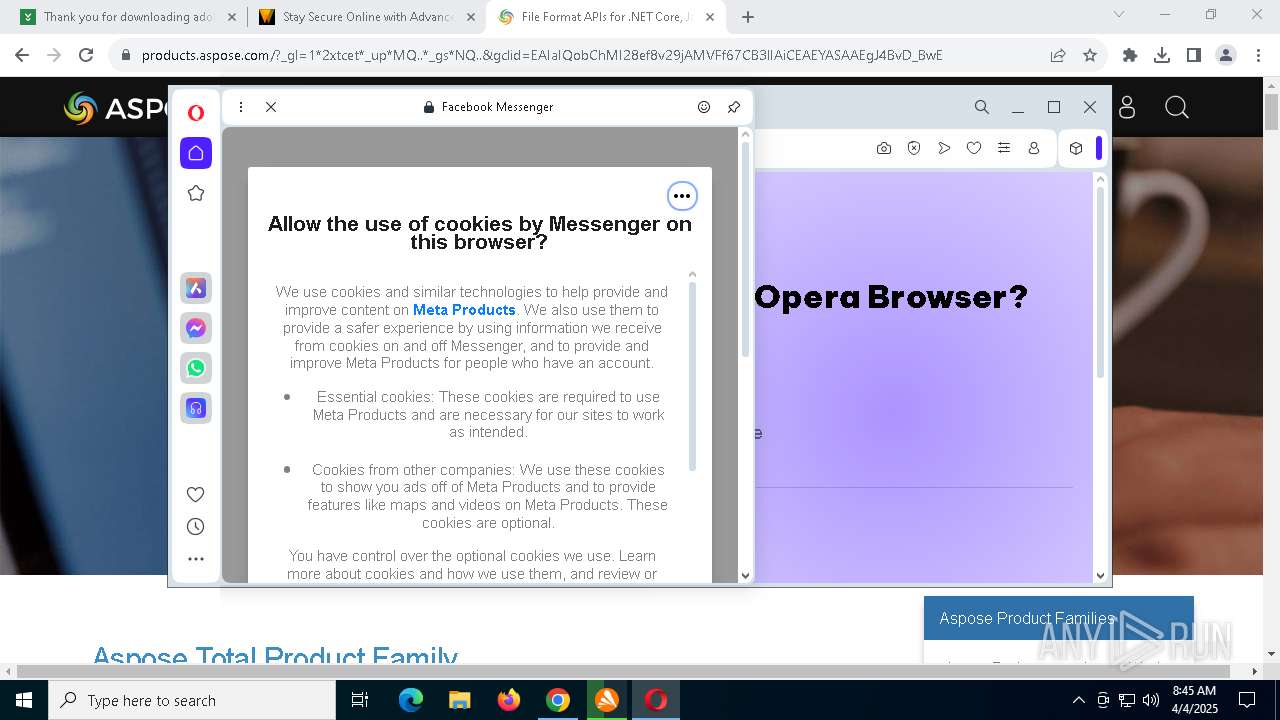Open Chrome extensions puzzle icon
1280x720 pixels.
pyautogui.click(x=1130, y=55)
